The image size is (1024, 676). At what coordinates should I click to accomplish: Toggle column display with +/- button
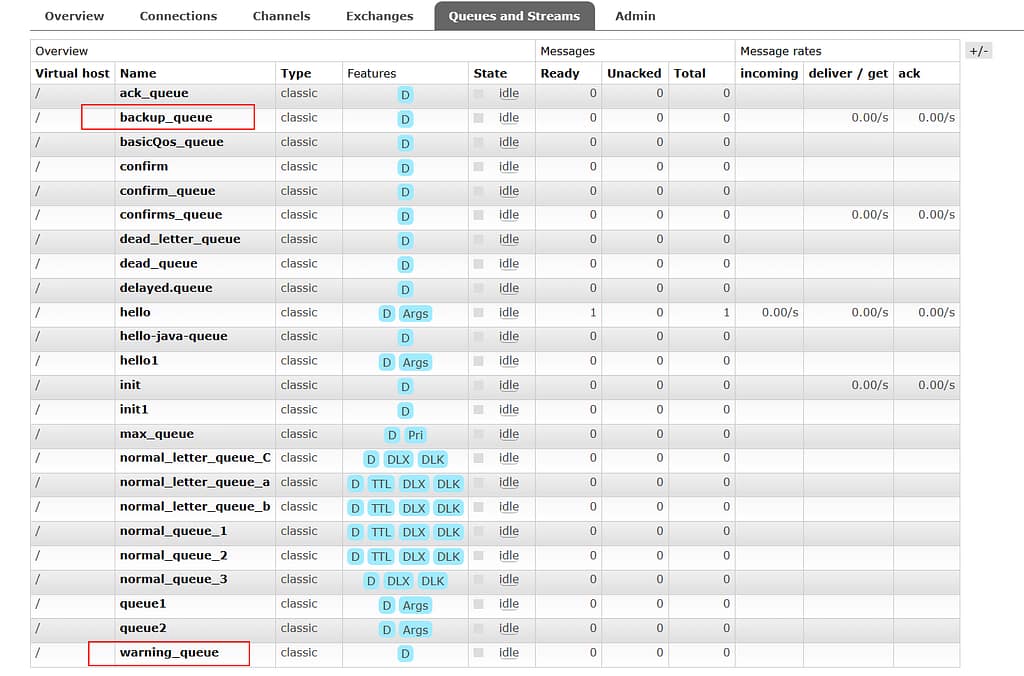[x=978, y=51]
